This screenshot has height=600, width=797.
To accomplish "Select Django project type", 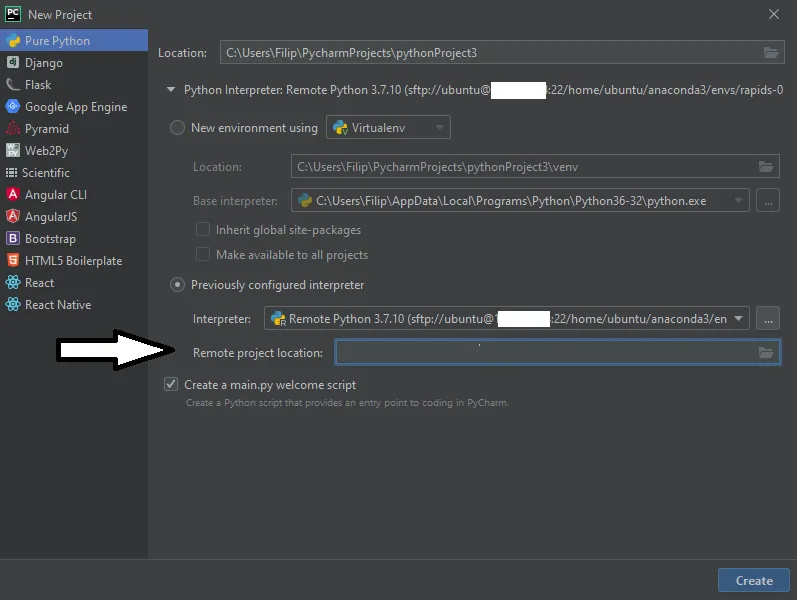I will [x=74, y=63].
